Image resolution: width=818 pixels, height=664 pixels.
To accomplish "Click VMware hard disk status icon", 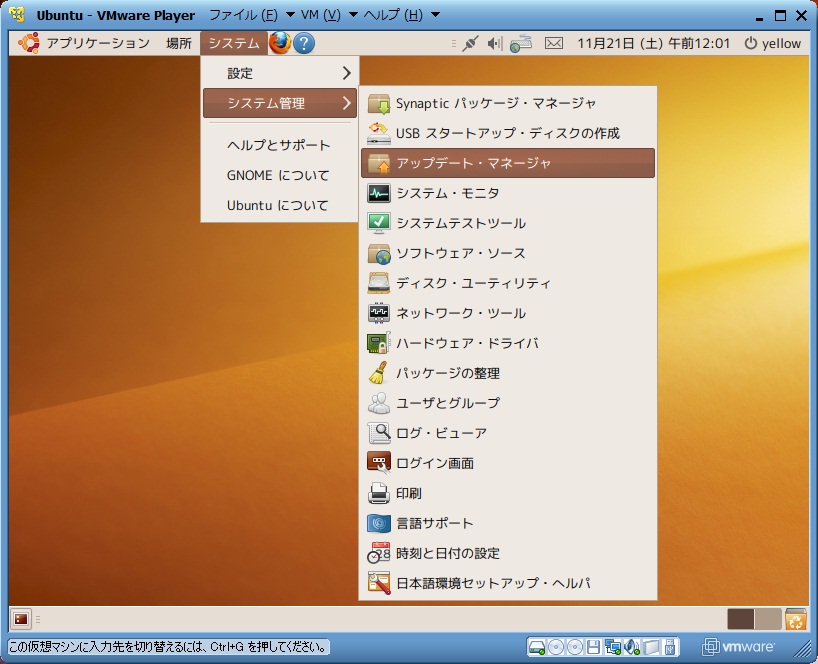I will [536, 647].
